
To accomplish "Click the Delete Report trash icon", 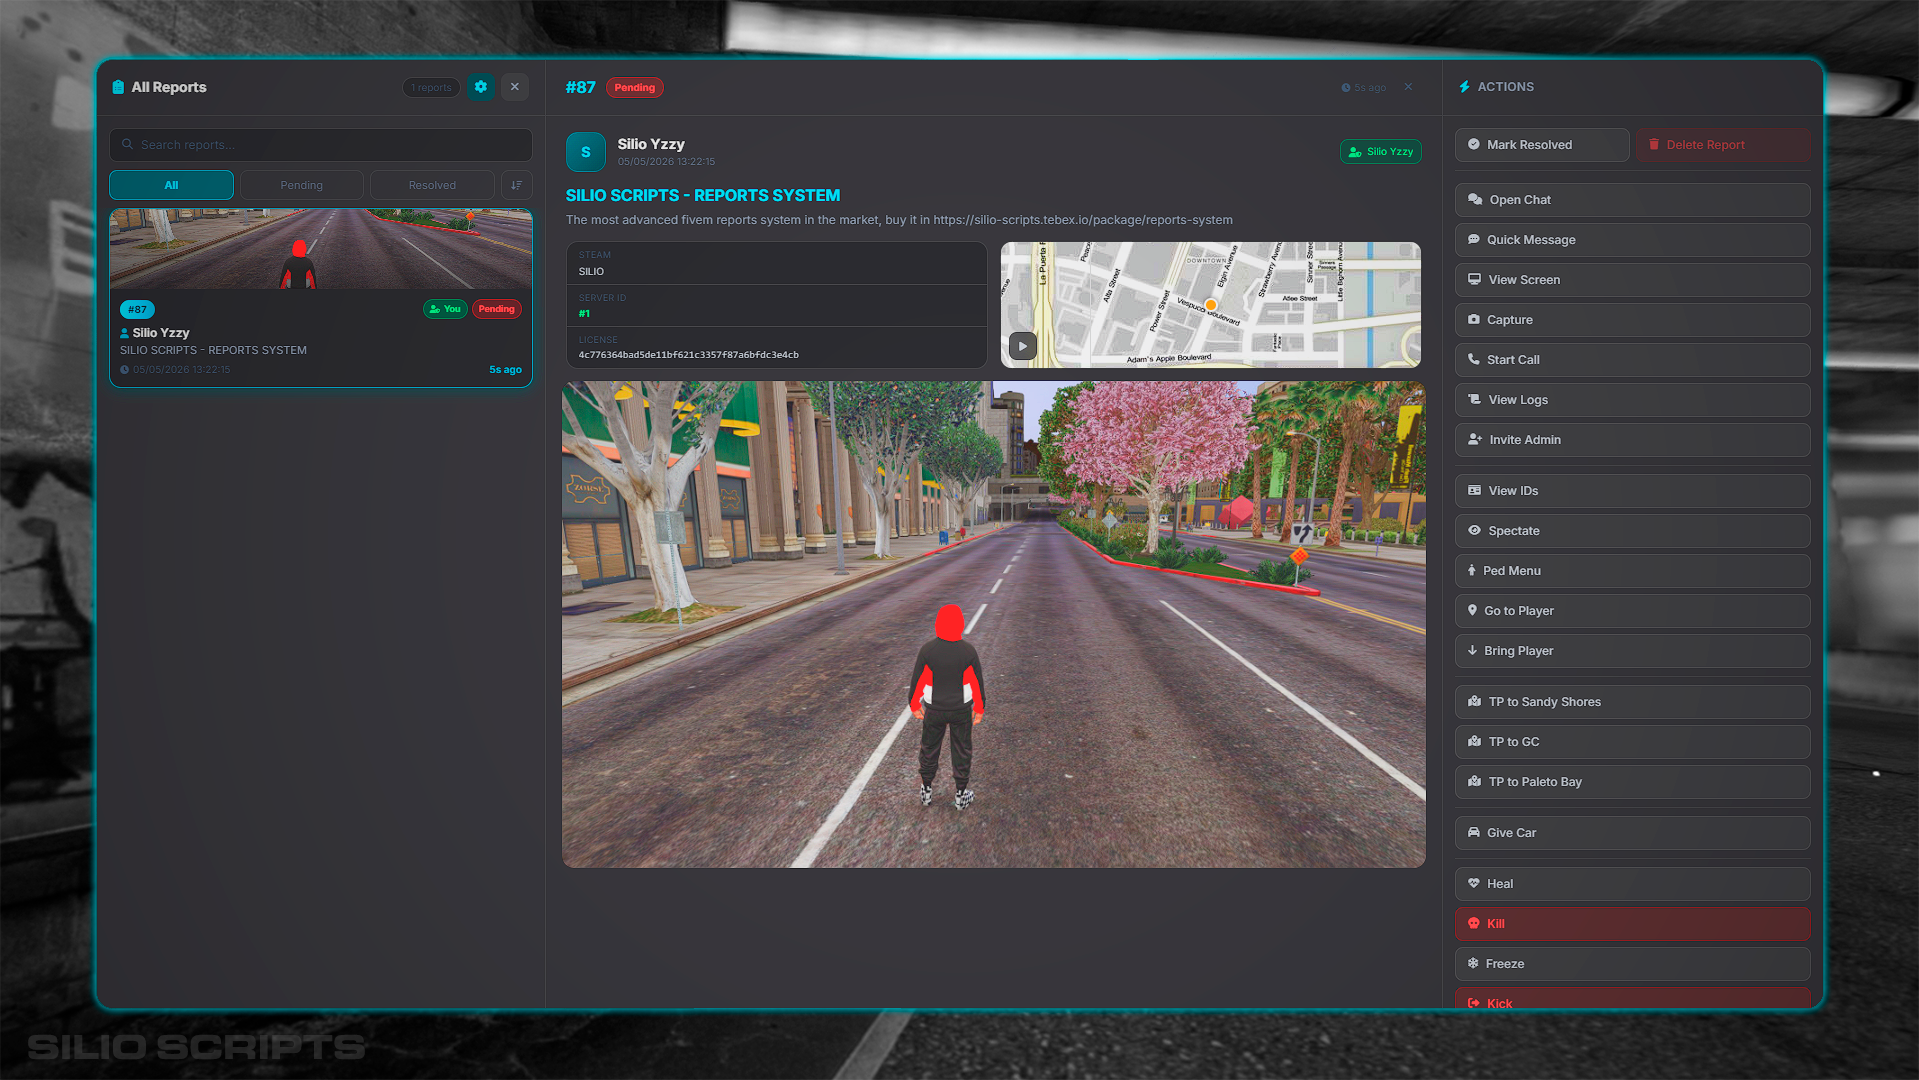I will pos(1654,145).
